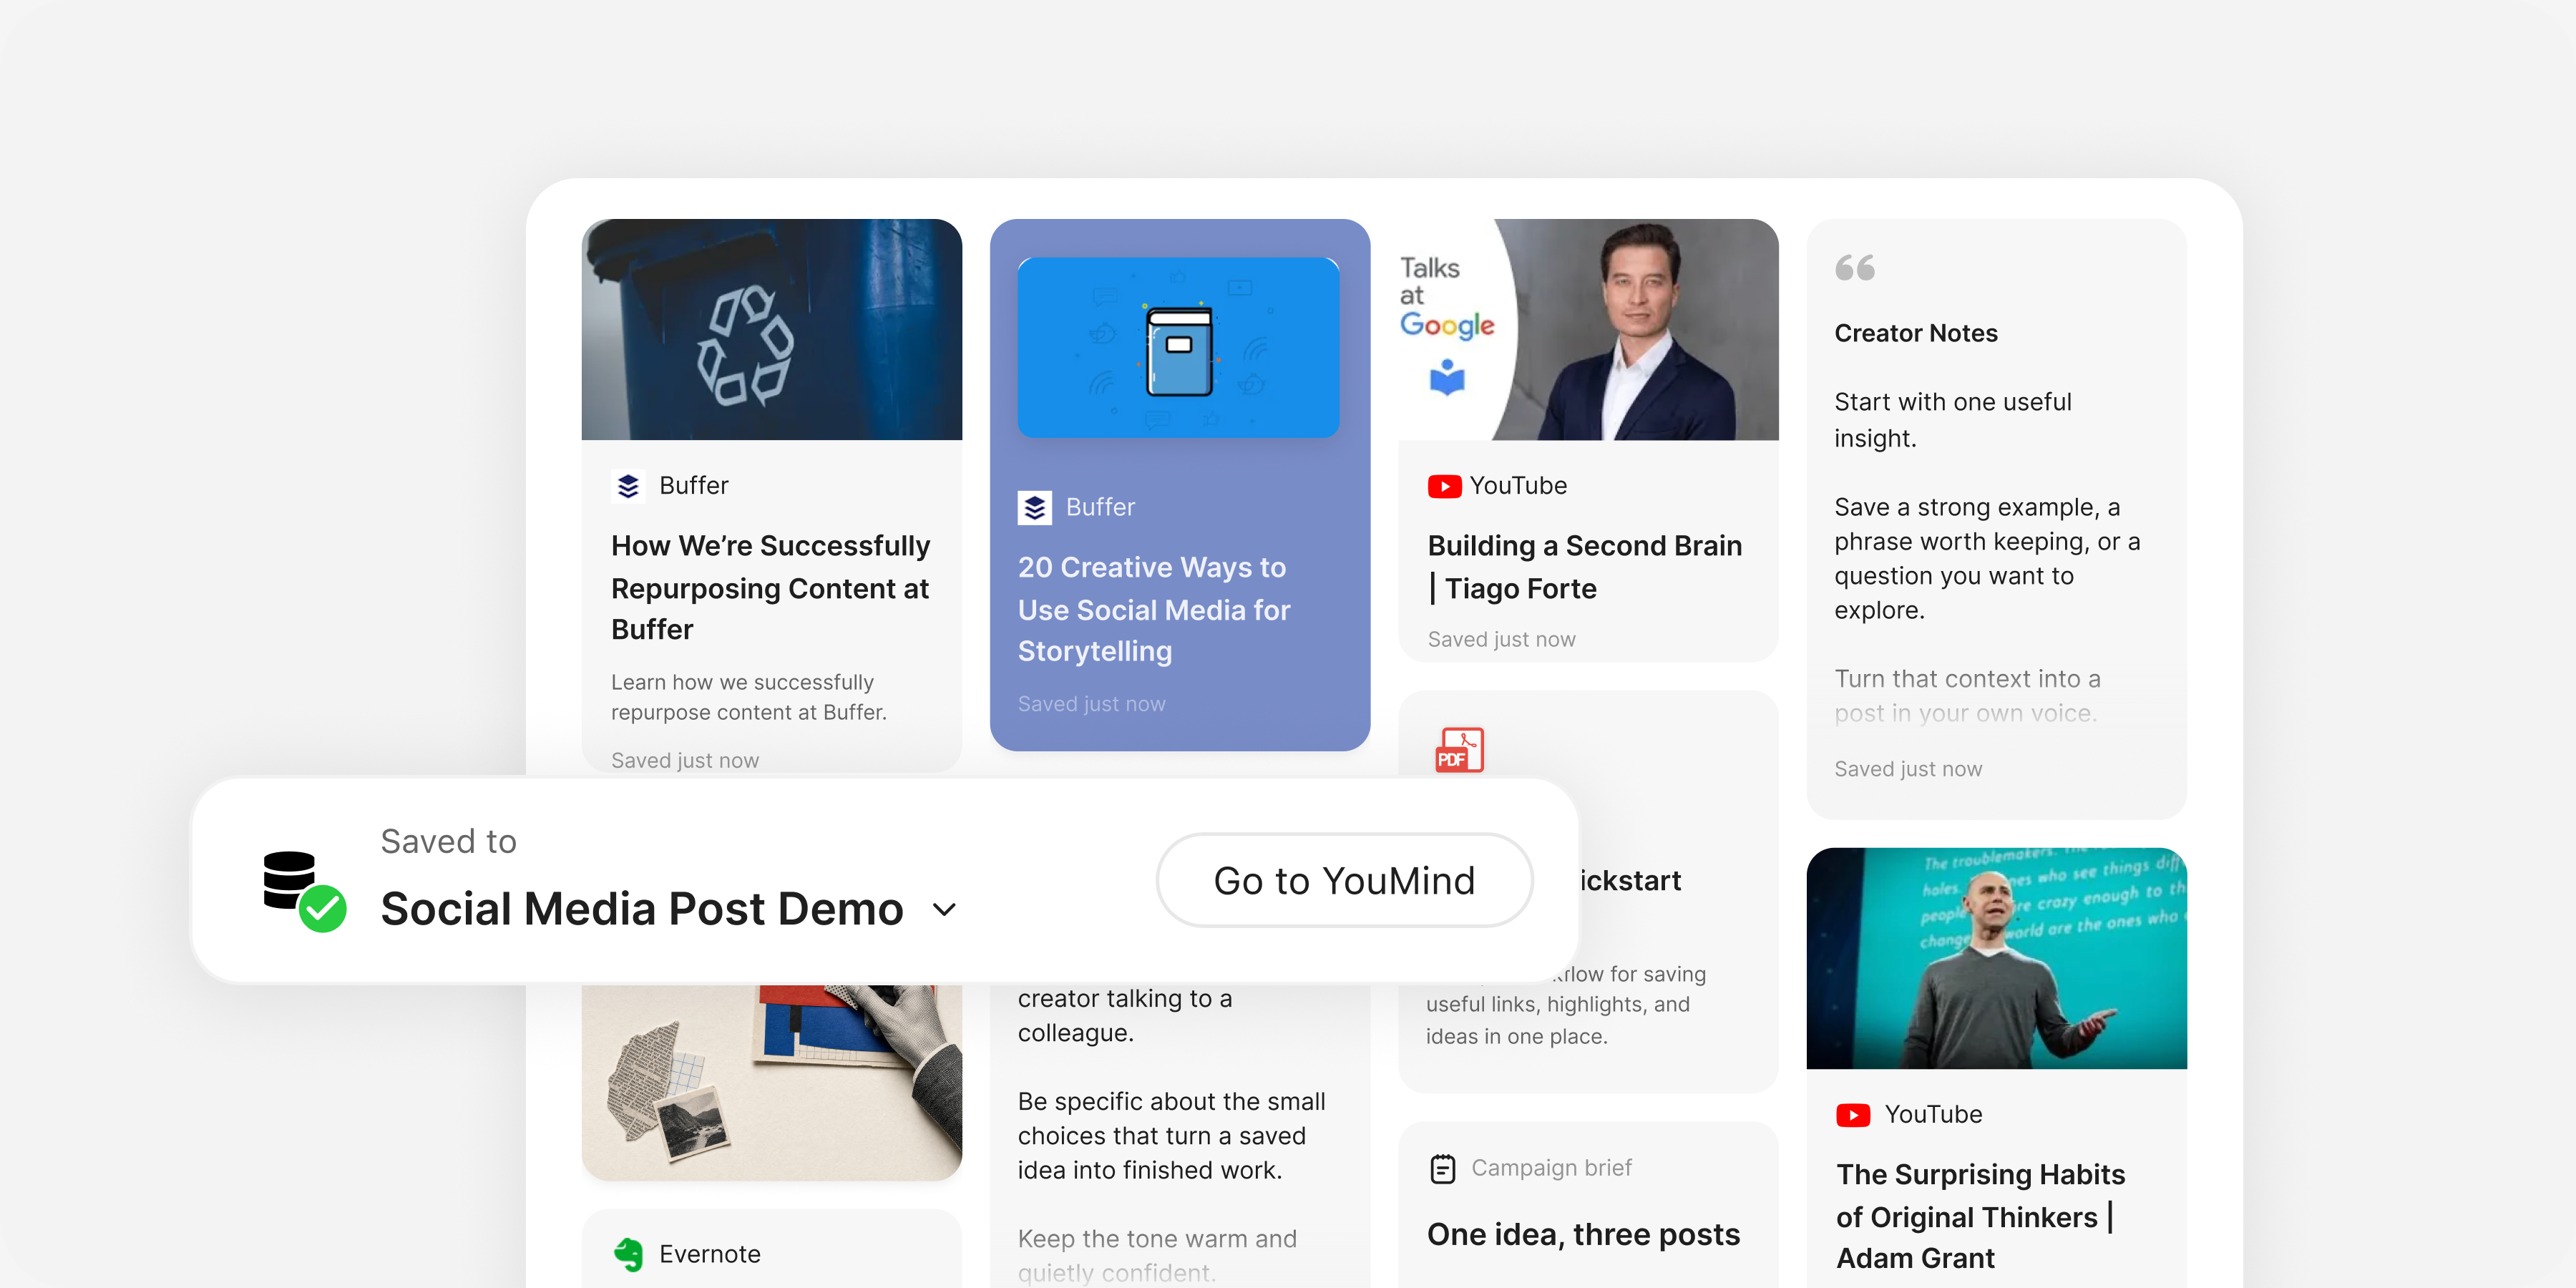Viewport: 2576px width, 1288px height.
Task: Click the Evernote source label
Action: pyautogui.click(x=709, y=1254)
